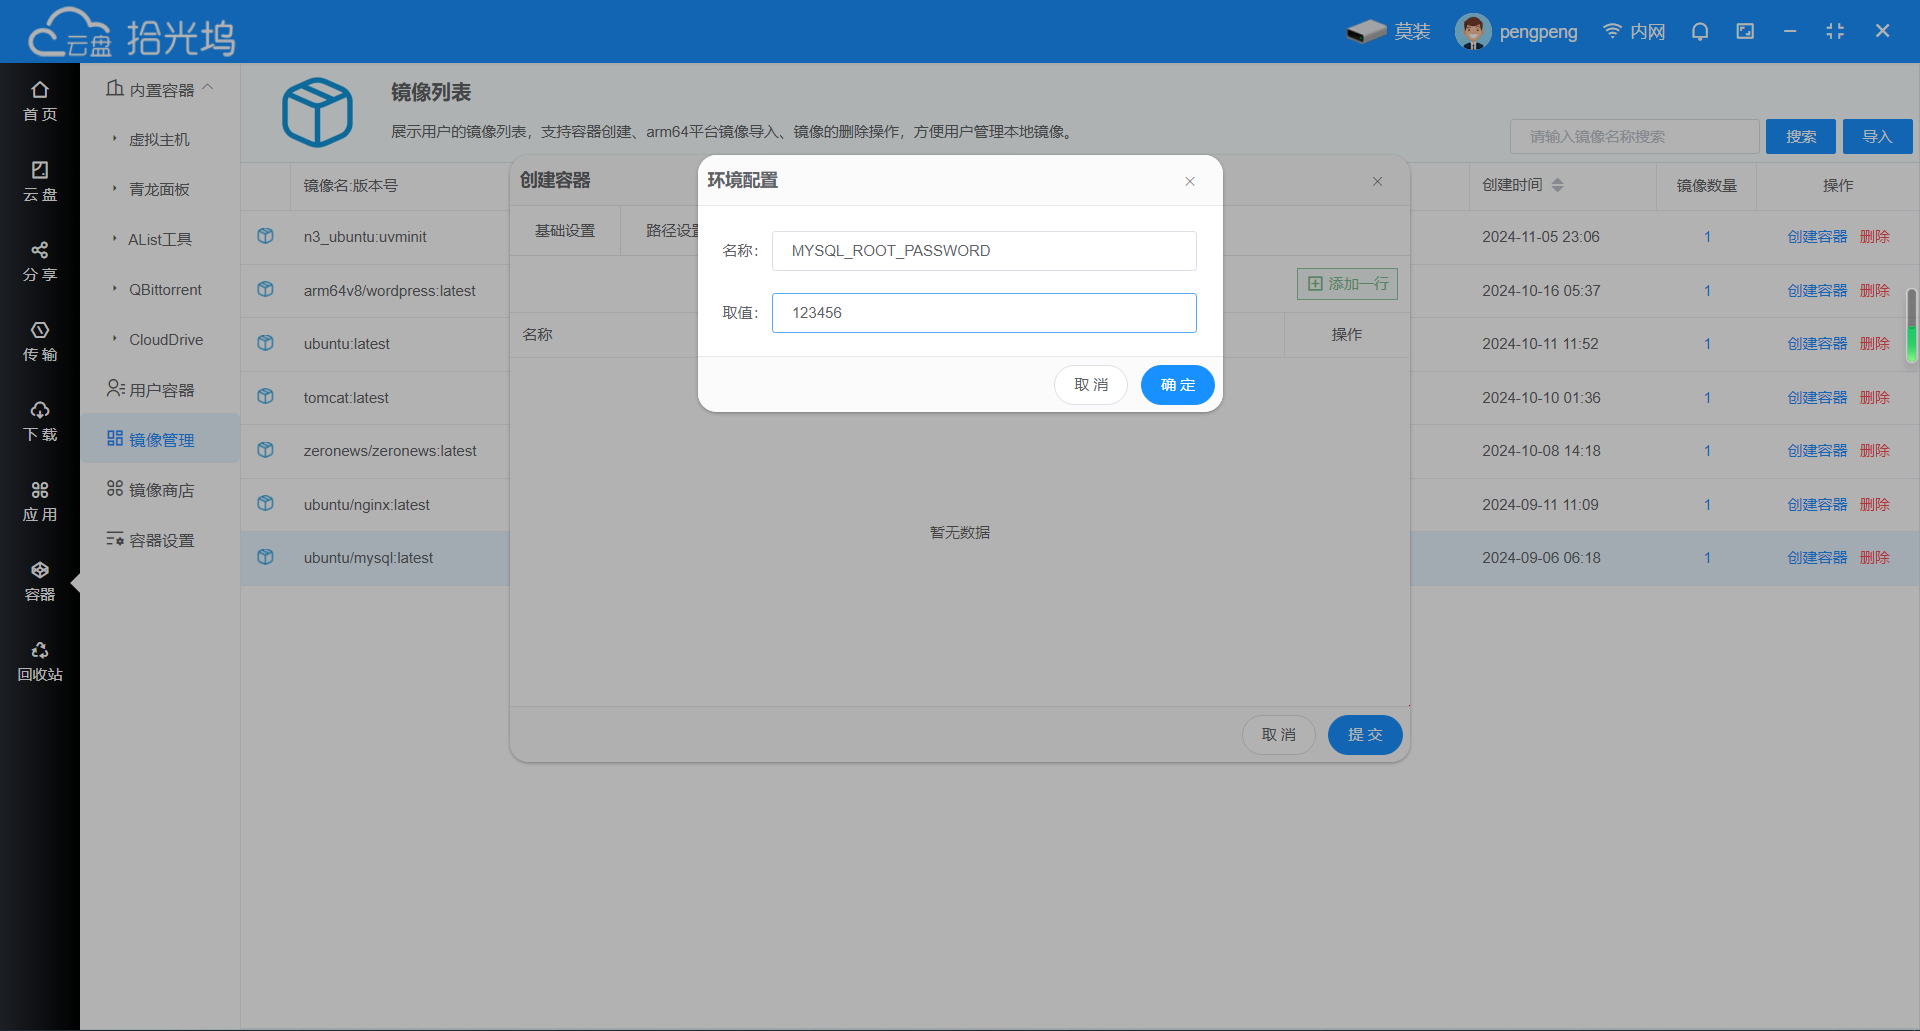The width and height of the screenshot is (1920, 1031).
Task: Click 创建容器 for the 2024-09-06 06:18 row
Action: 1817,557
